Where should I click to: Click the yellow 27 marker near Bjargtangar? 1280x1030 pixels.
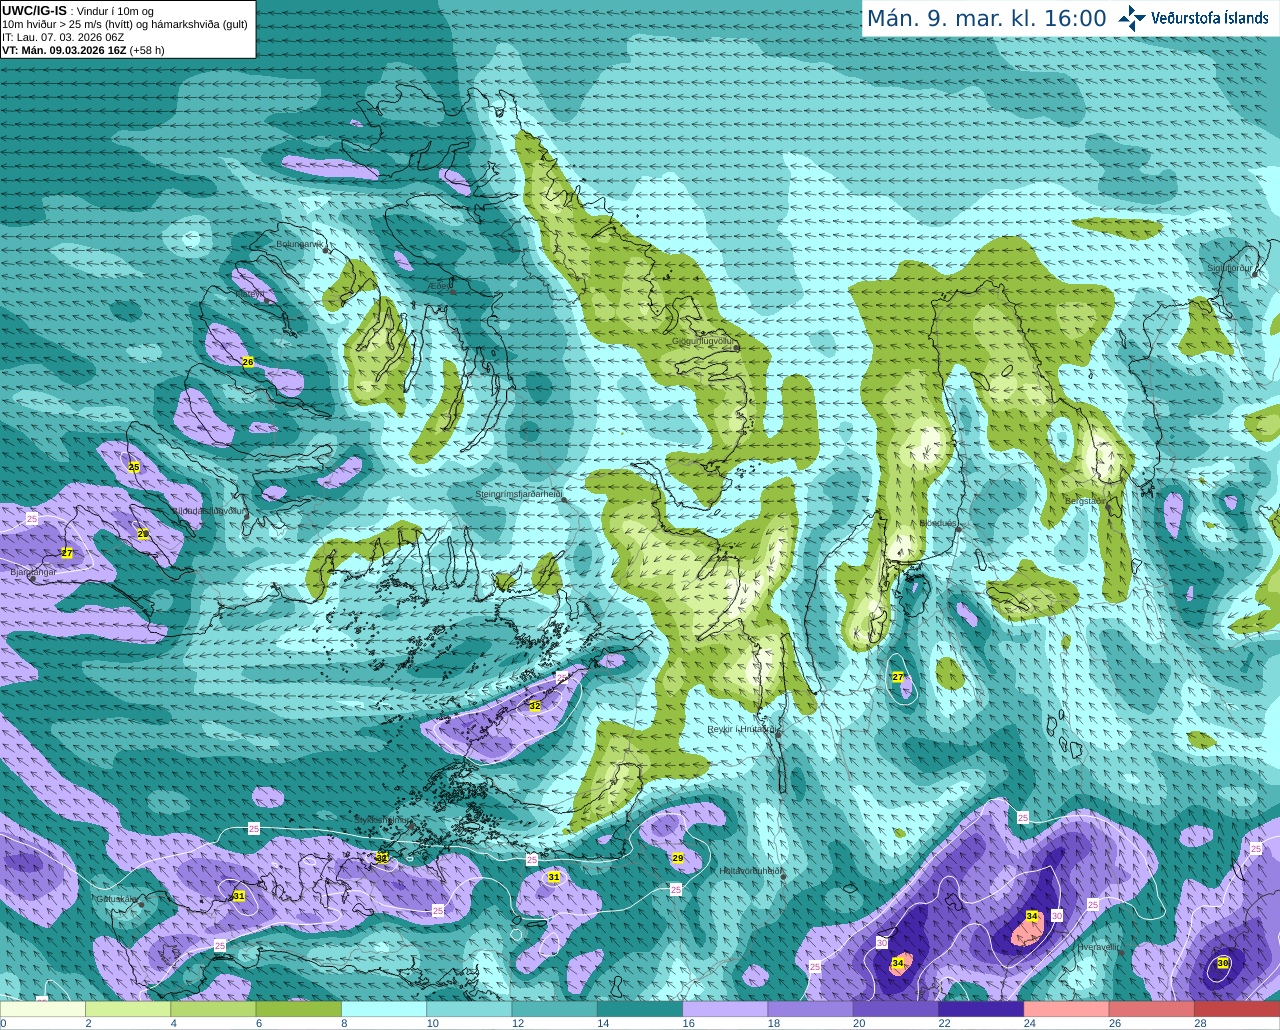click(67, 553)
